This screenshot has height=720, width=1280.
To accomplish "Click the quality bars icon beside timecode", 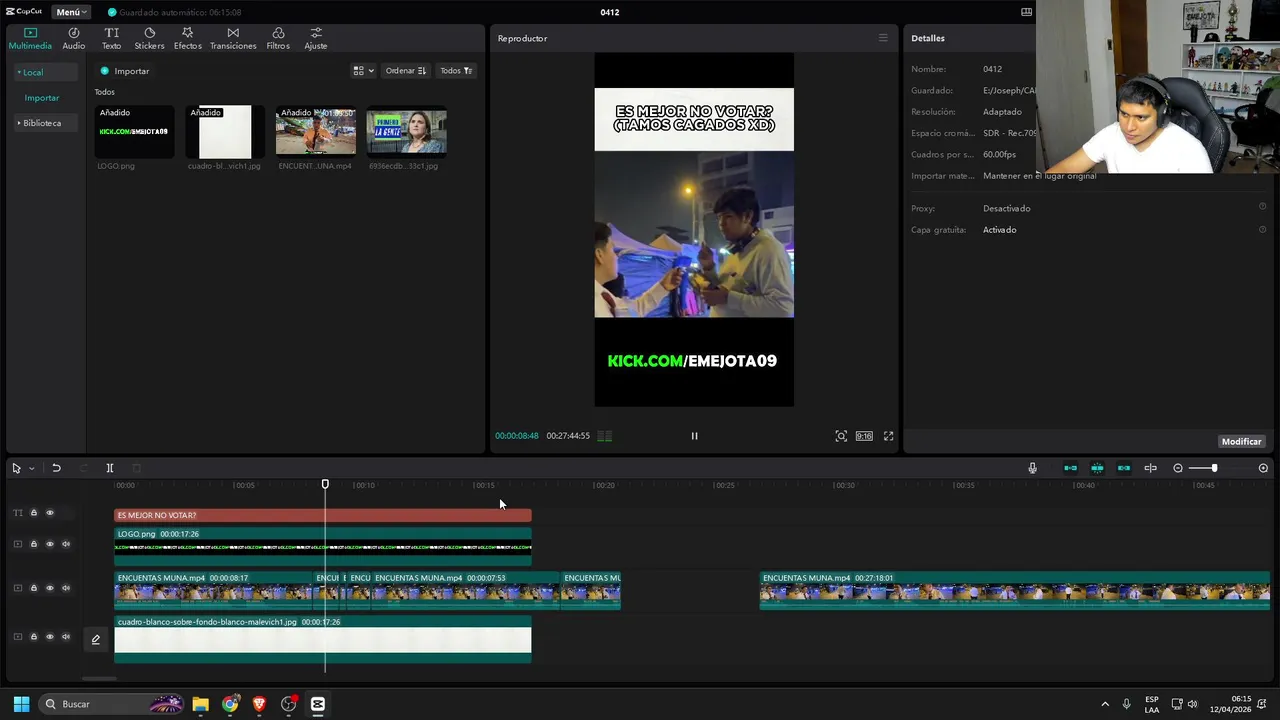I will (604, 436).
